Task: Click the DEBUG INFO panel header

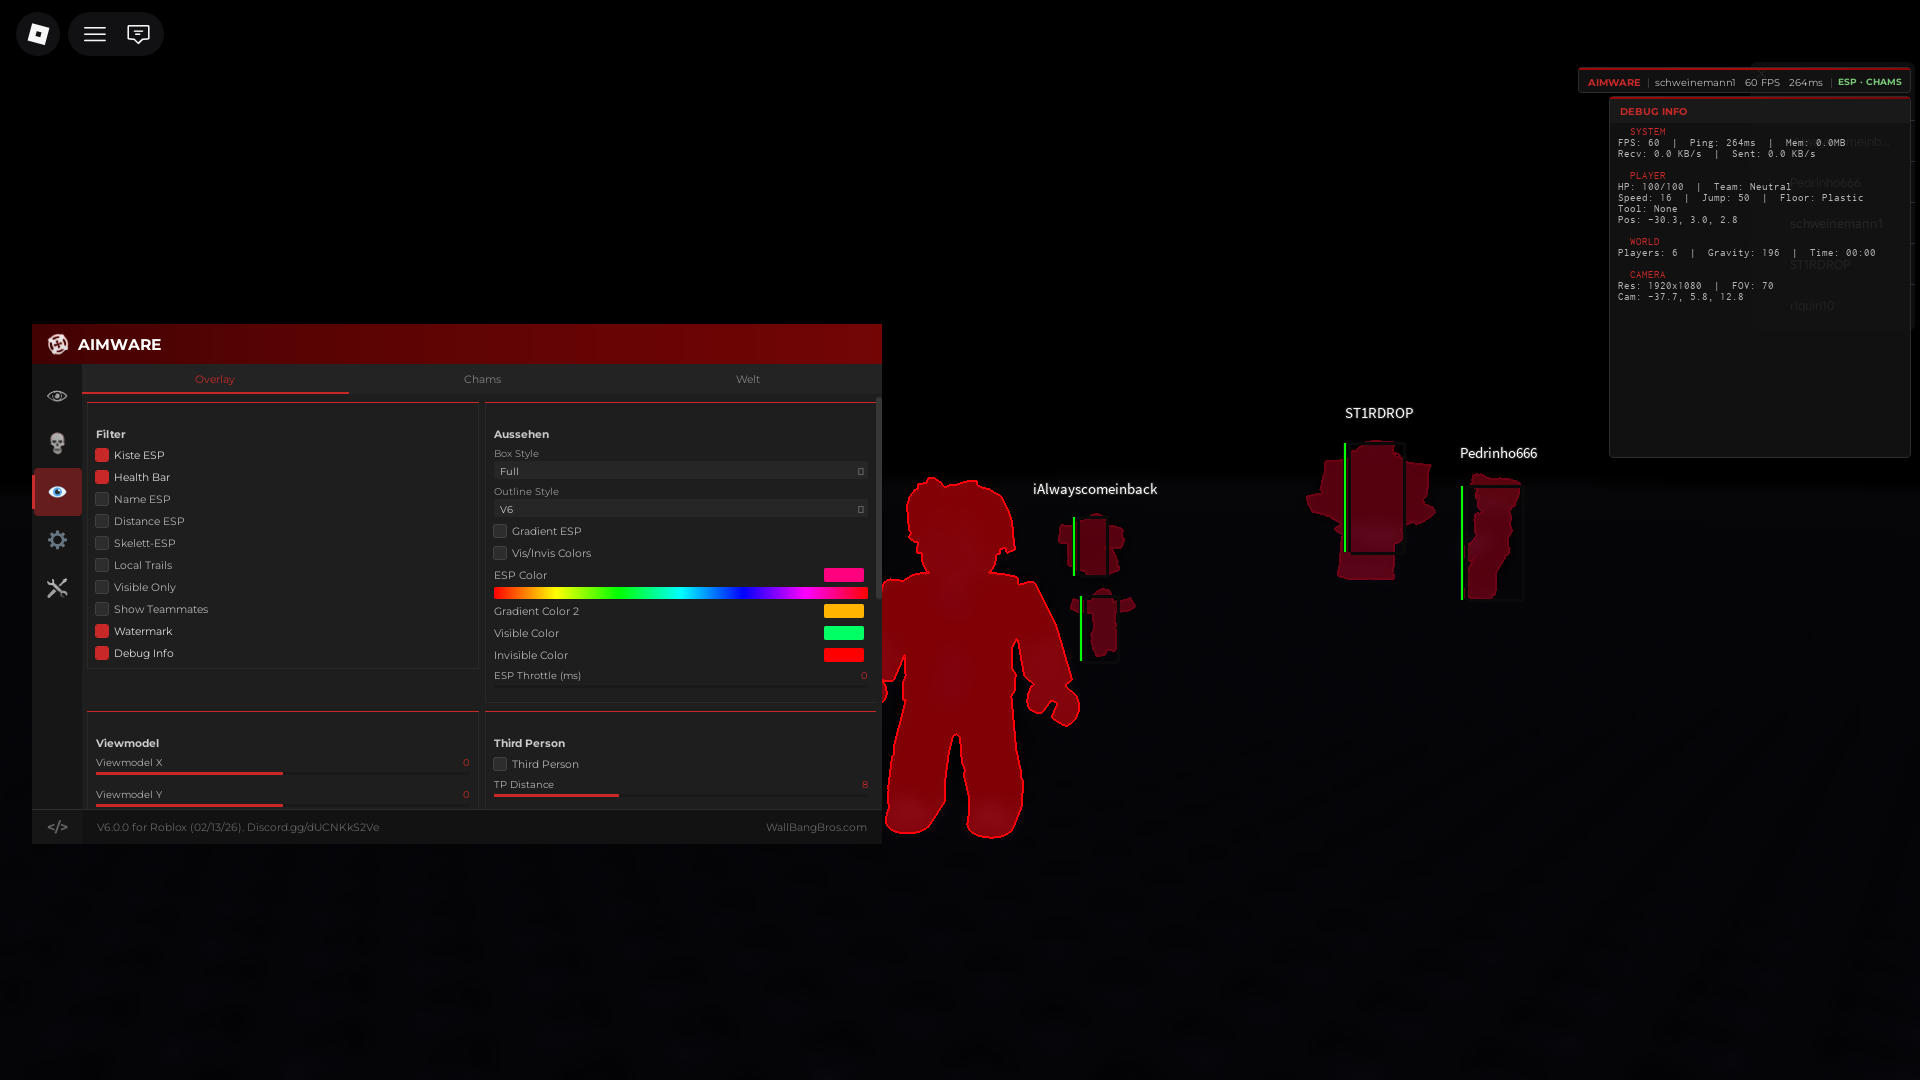Action: tap(1760, 111)
